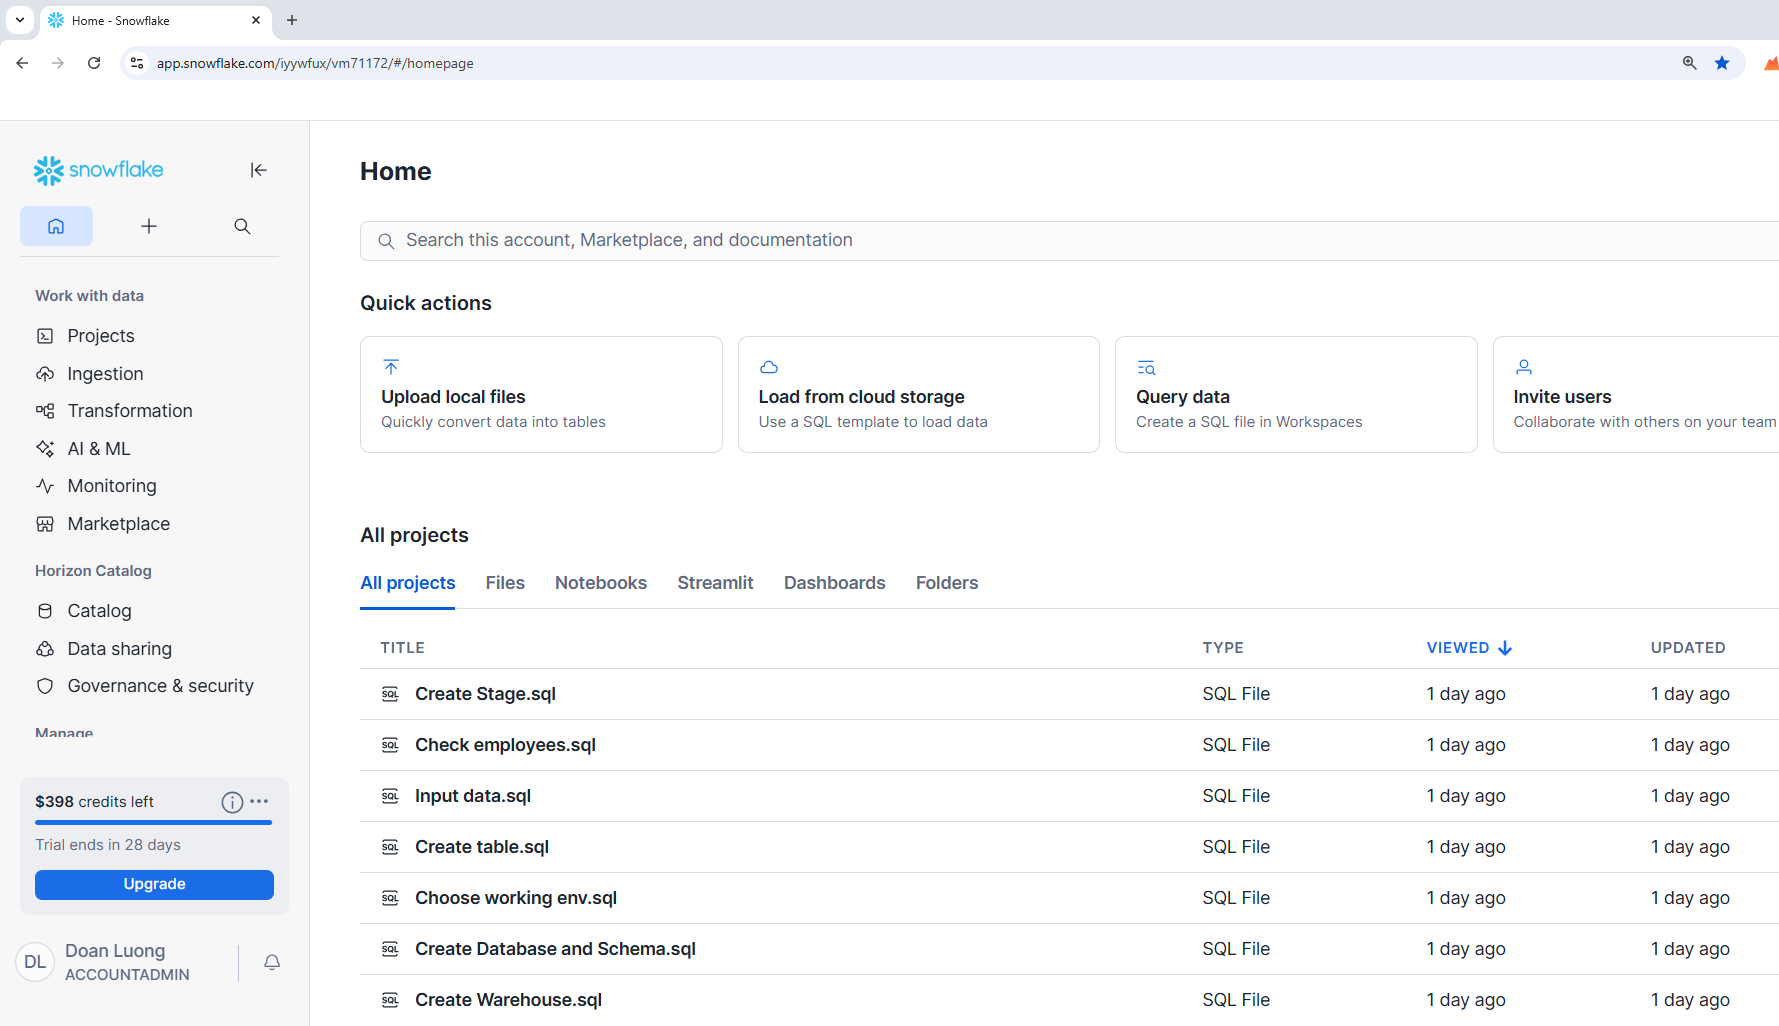1779x1026 pixels.
Task: Click the plus icon to create something new
Action: [148, 226]
